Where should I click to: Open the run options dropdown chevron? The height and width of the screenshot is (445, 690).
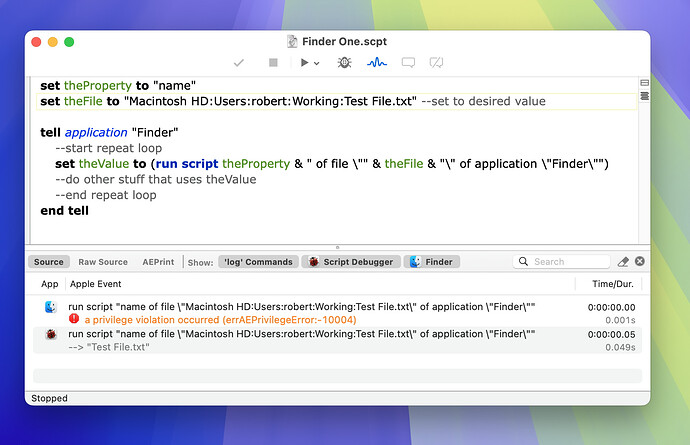316,63
